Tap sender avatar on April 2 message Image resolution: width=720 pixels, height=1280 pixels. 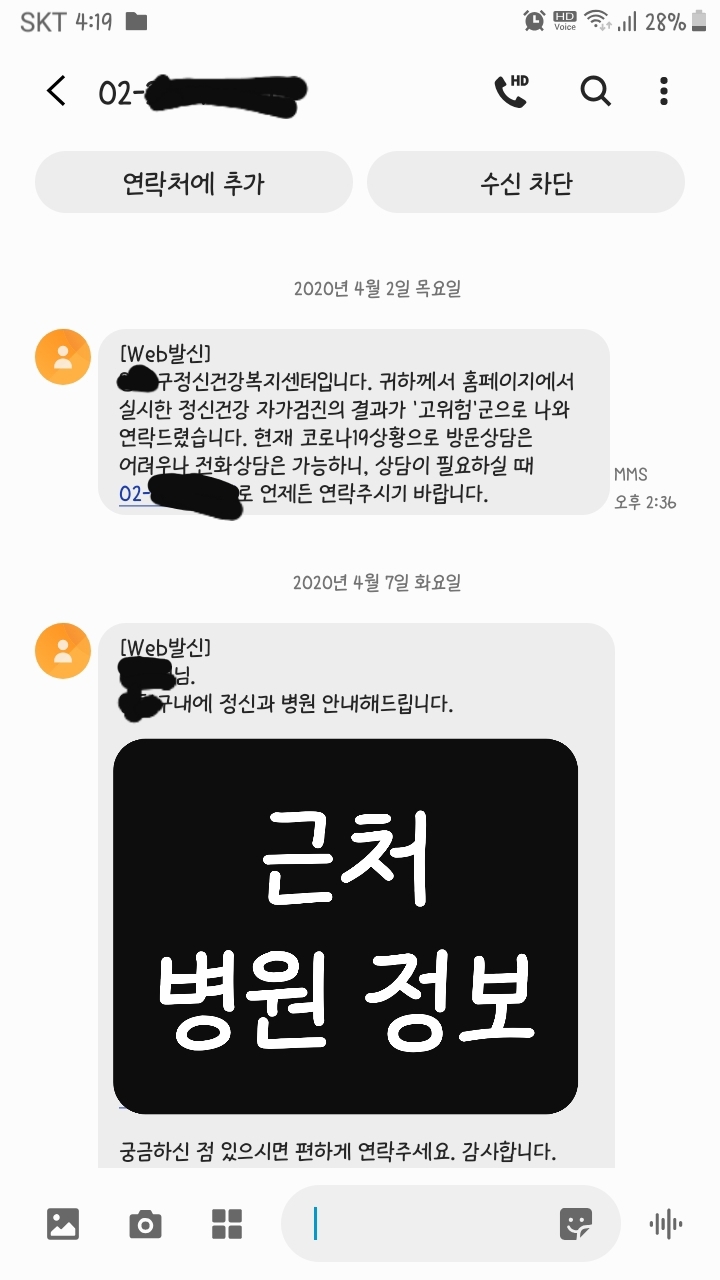click(x=63, y=357)
